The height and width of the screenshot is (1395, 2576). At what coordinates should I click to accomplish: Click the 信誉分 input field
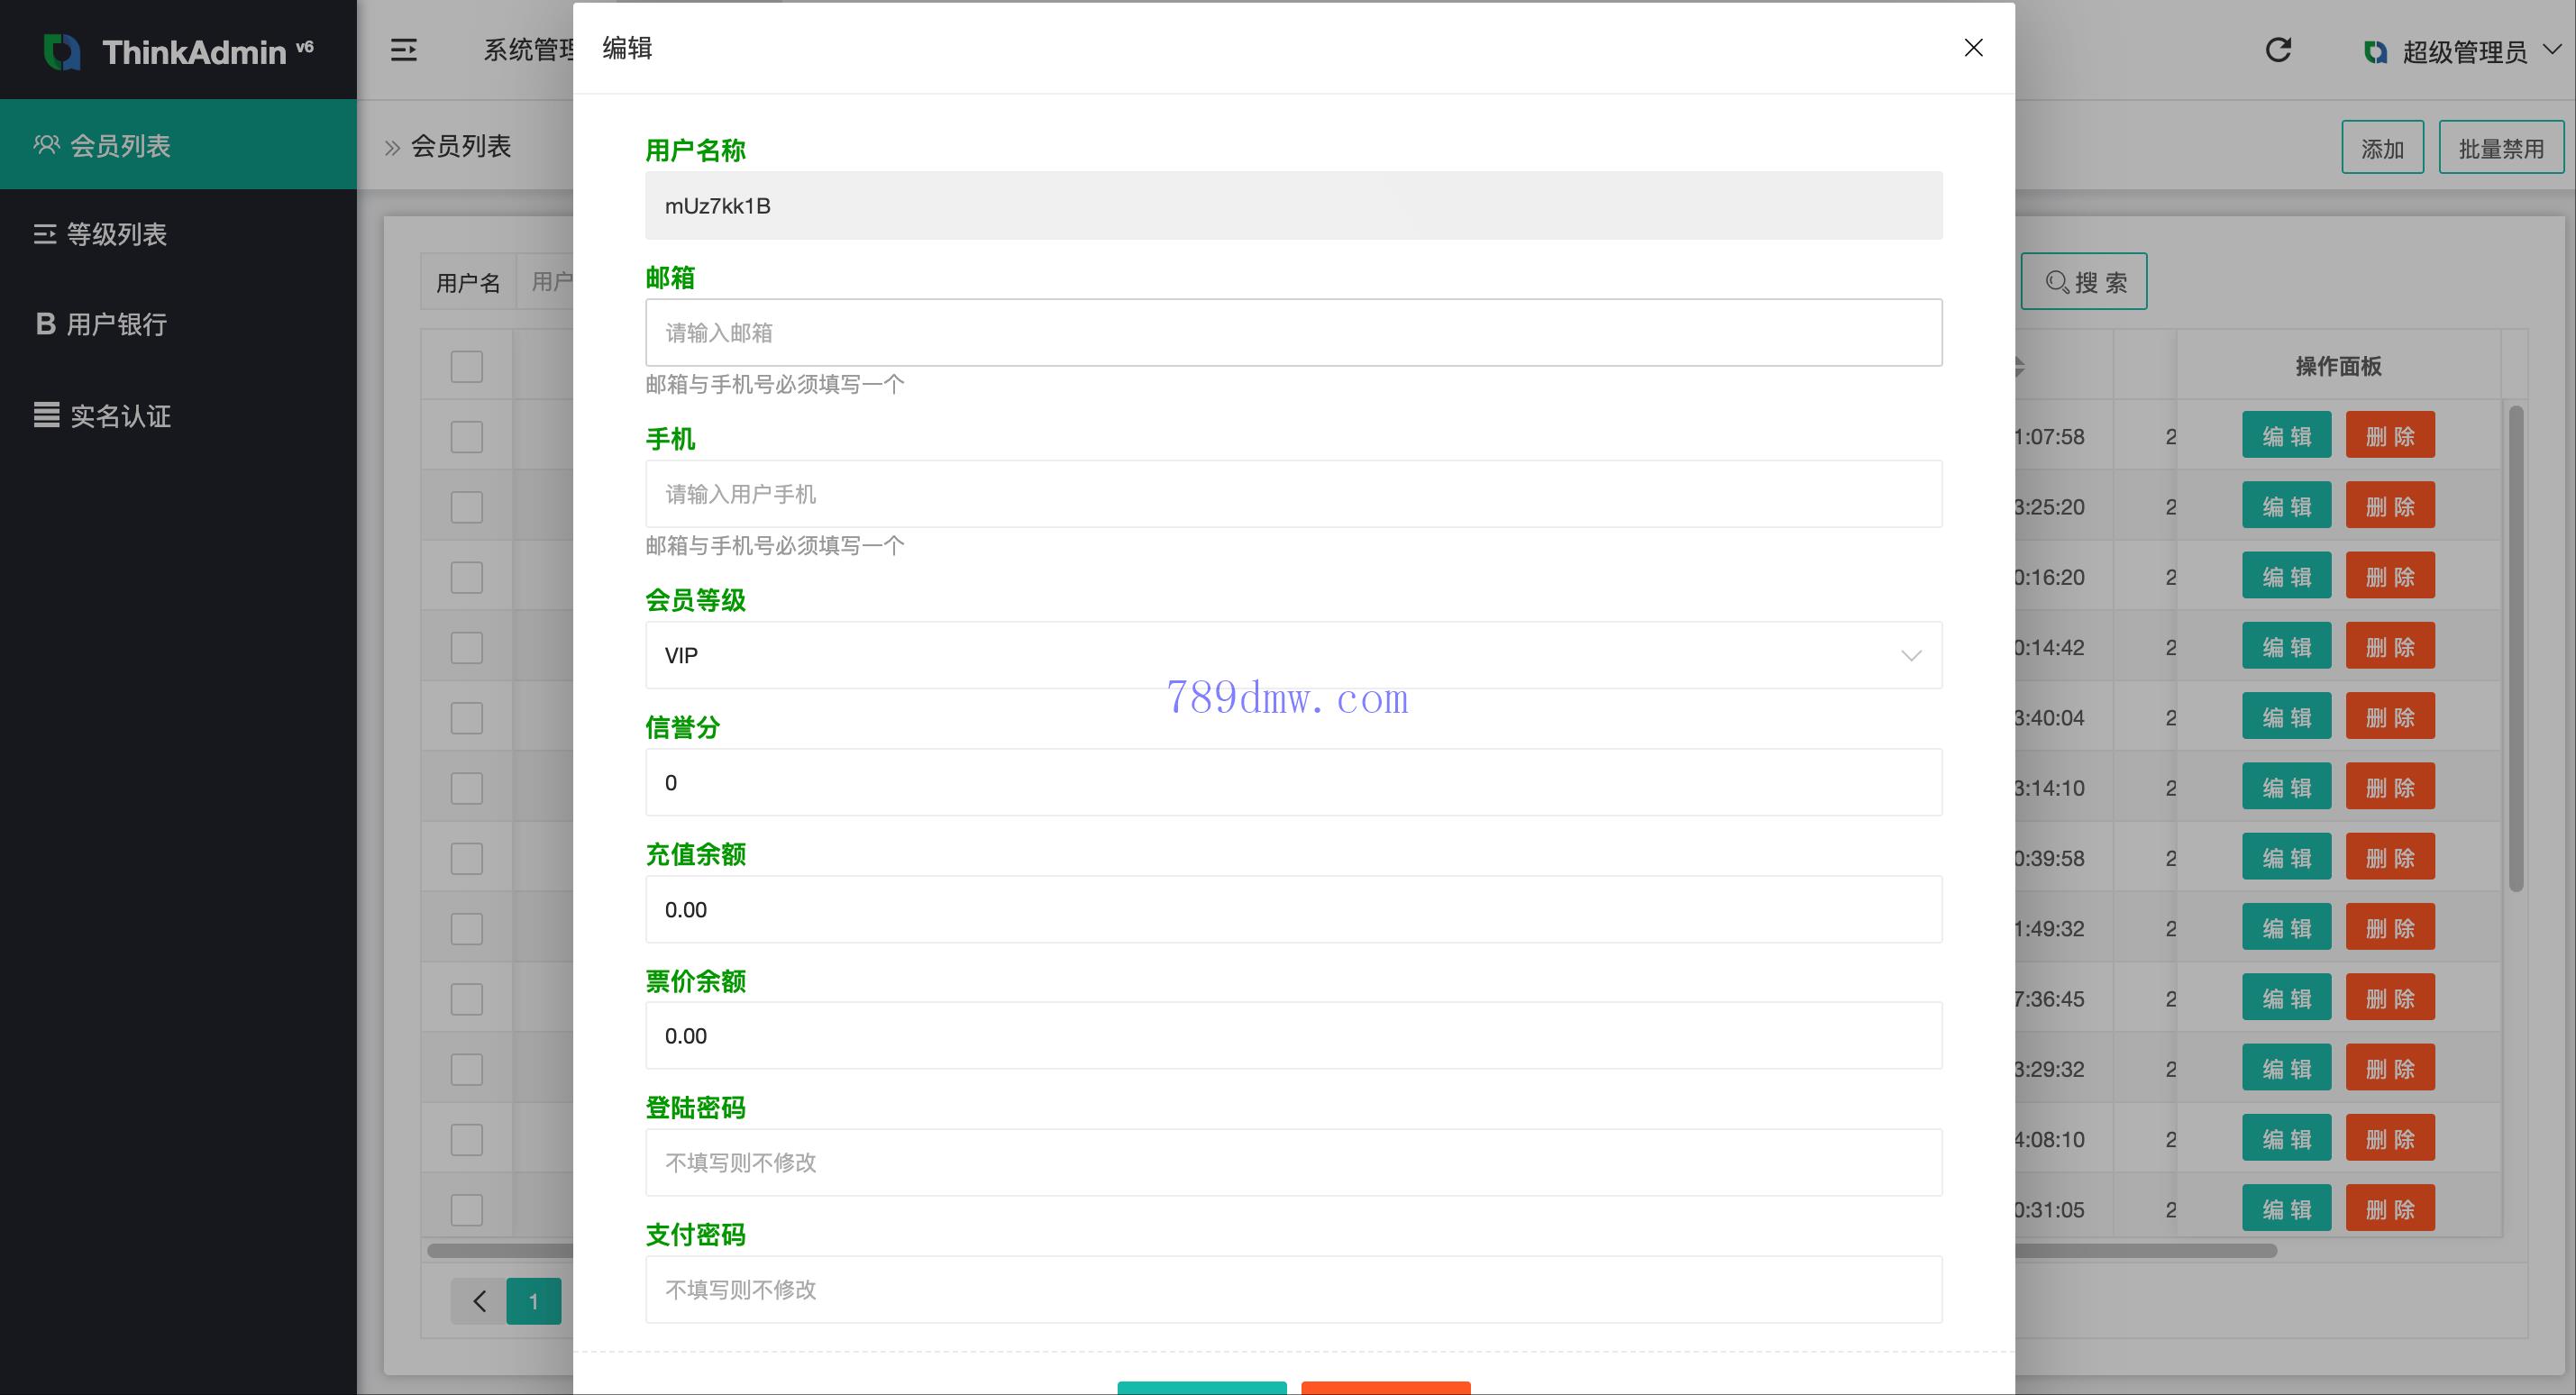point(1292,782)
